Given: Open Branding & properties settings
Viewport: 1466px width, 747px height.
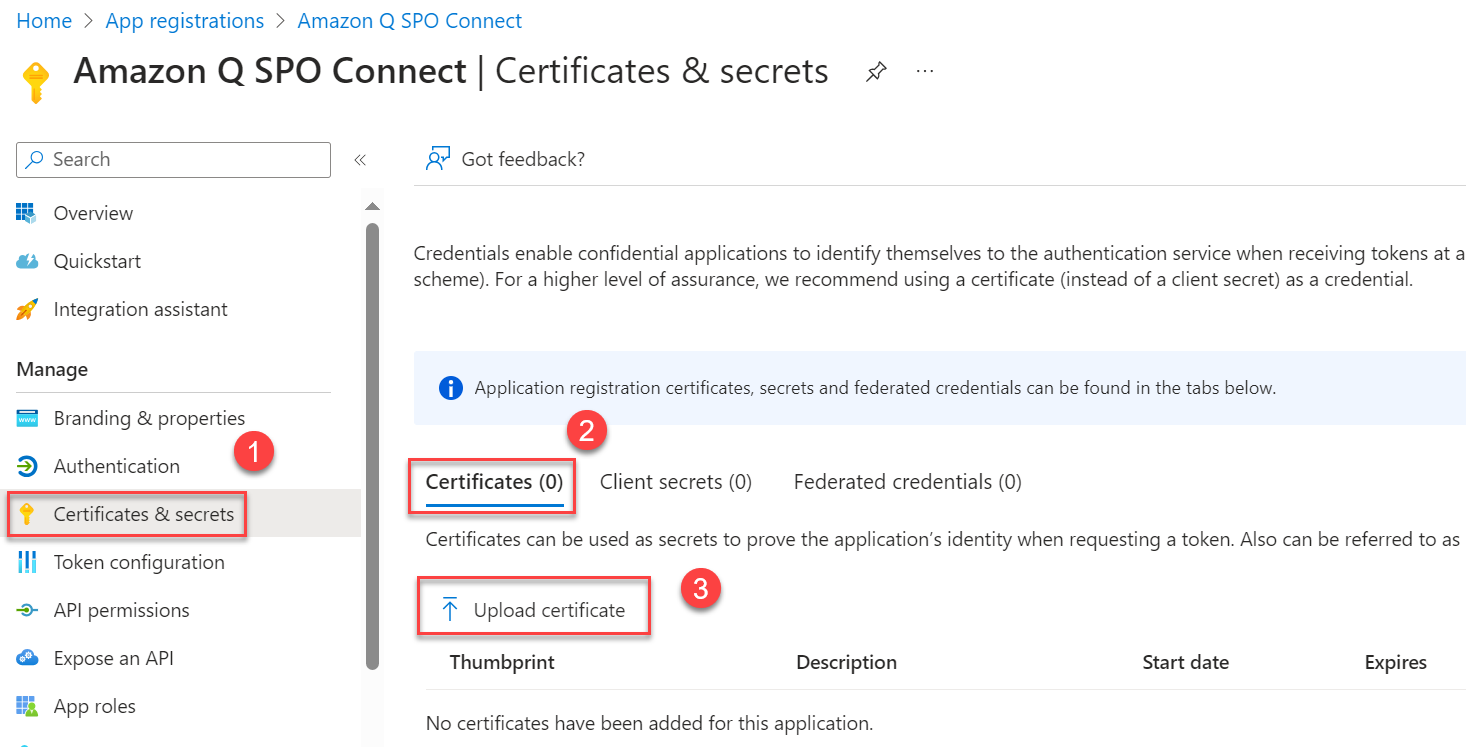Looking at the screenshot, I should tap(148, 417).
